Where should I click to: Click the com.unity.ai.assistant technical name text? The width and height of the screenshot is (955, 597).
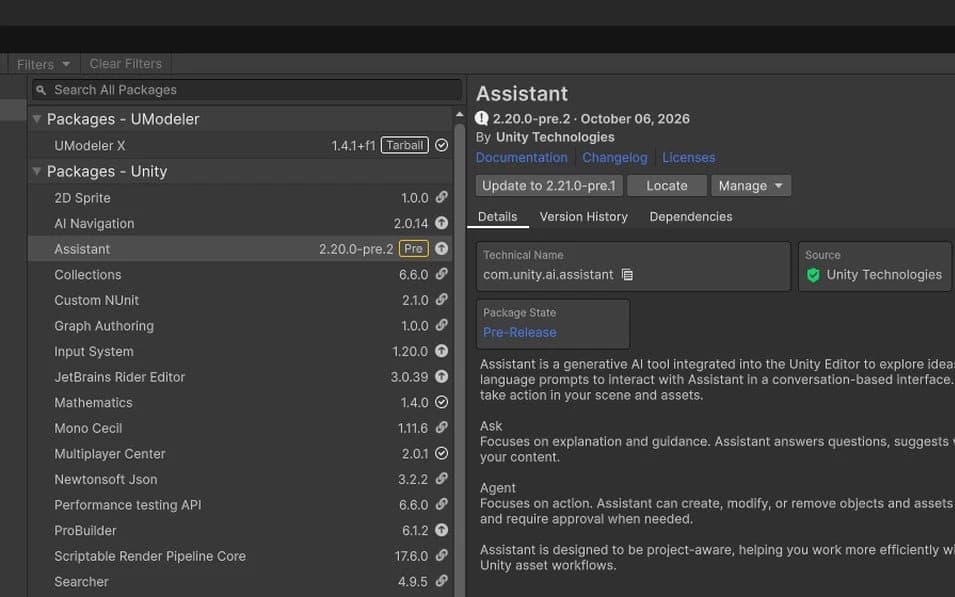click(x=548, y=275)
